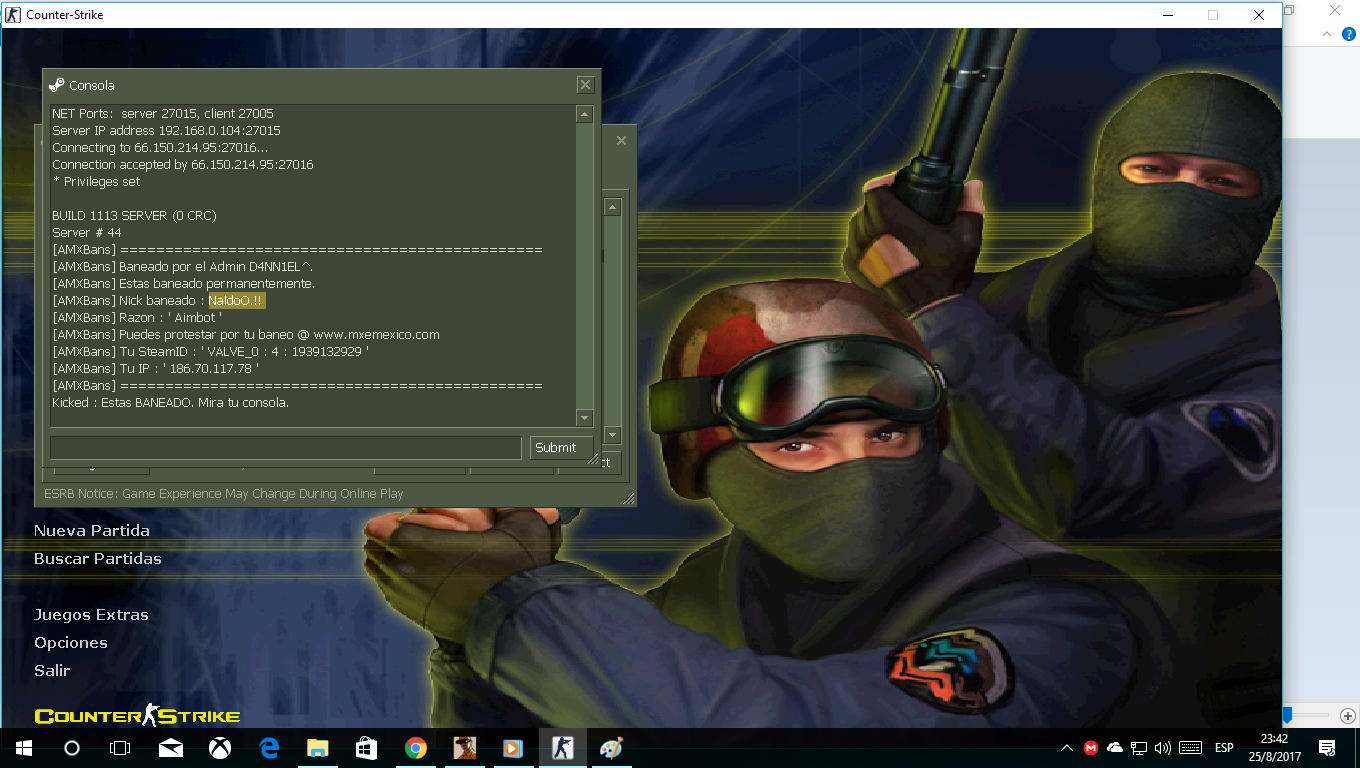This screenshot has width=1360, height=768.
Task: Click the highlighted nick NaldoO.!!
Action: tap(236, 300)
